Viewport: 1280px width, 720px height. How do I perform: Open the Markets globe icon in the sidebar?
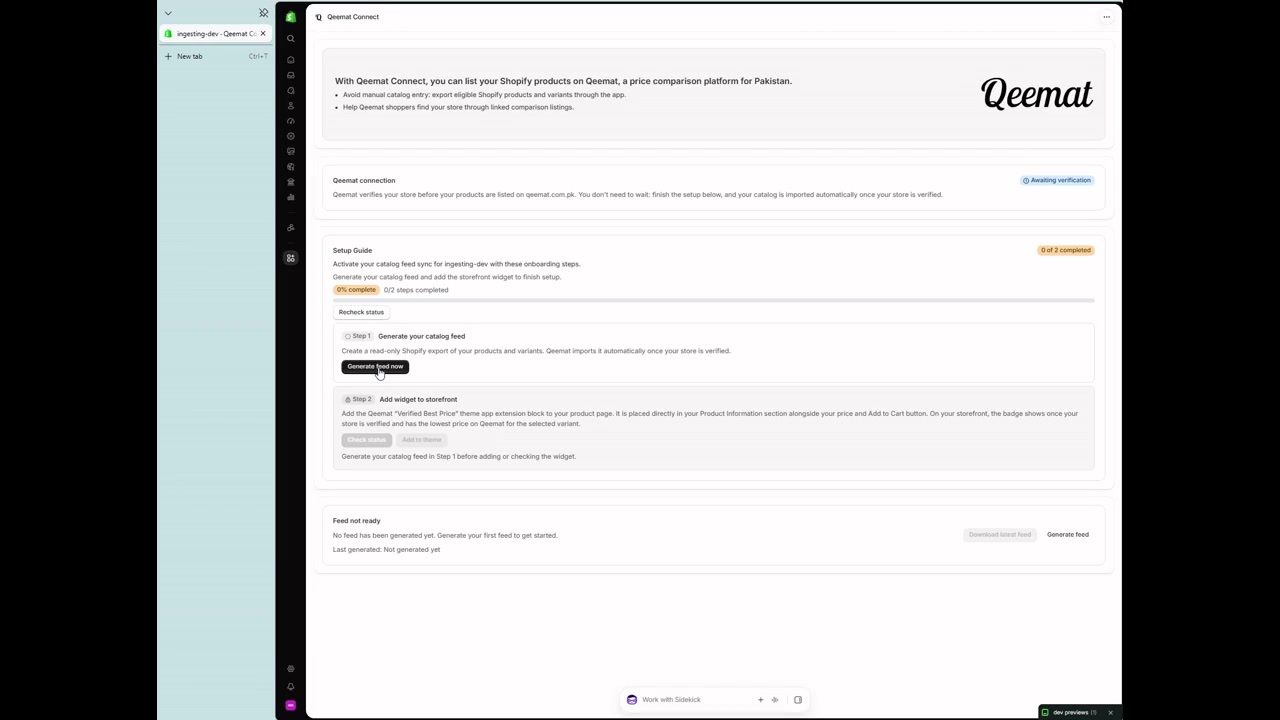pos(291,167)
